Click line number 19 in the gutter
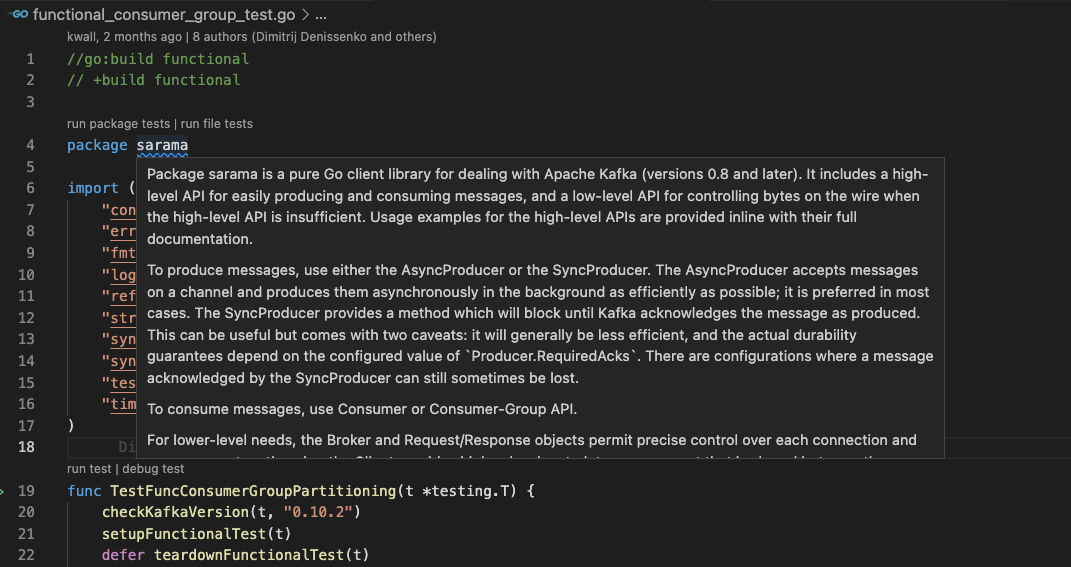 [x=26, y=490]
